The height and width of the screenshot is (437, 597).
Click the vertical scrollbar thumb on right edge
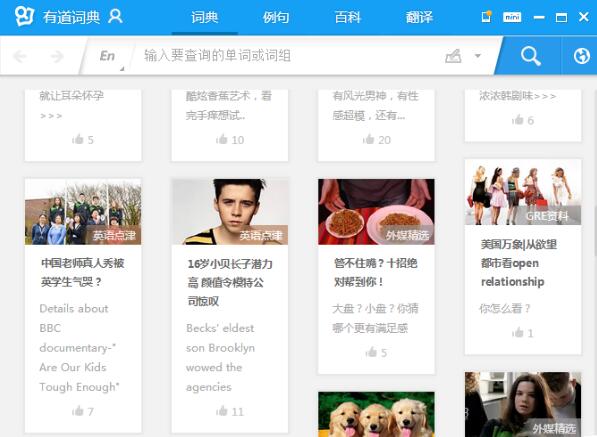point(595,230)
